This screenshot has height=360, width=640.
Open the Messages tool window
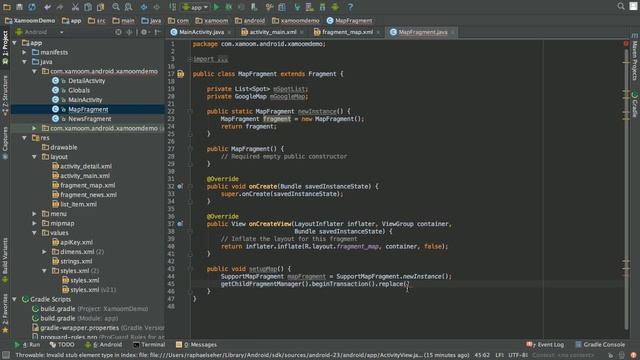[196, 345]
